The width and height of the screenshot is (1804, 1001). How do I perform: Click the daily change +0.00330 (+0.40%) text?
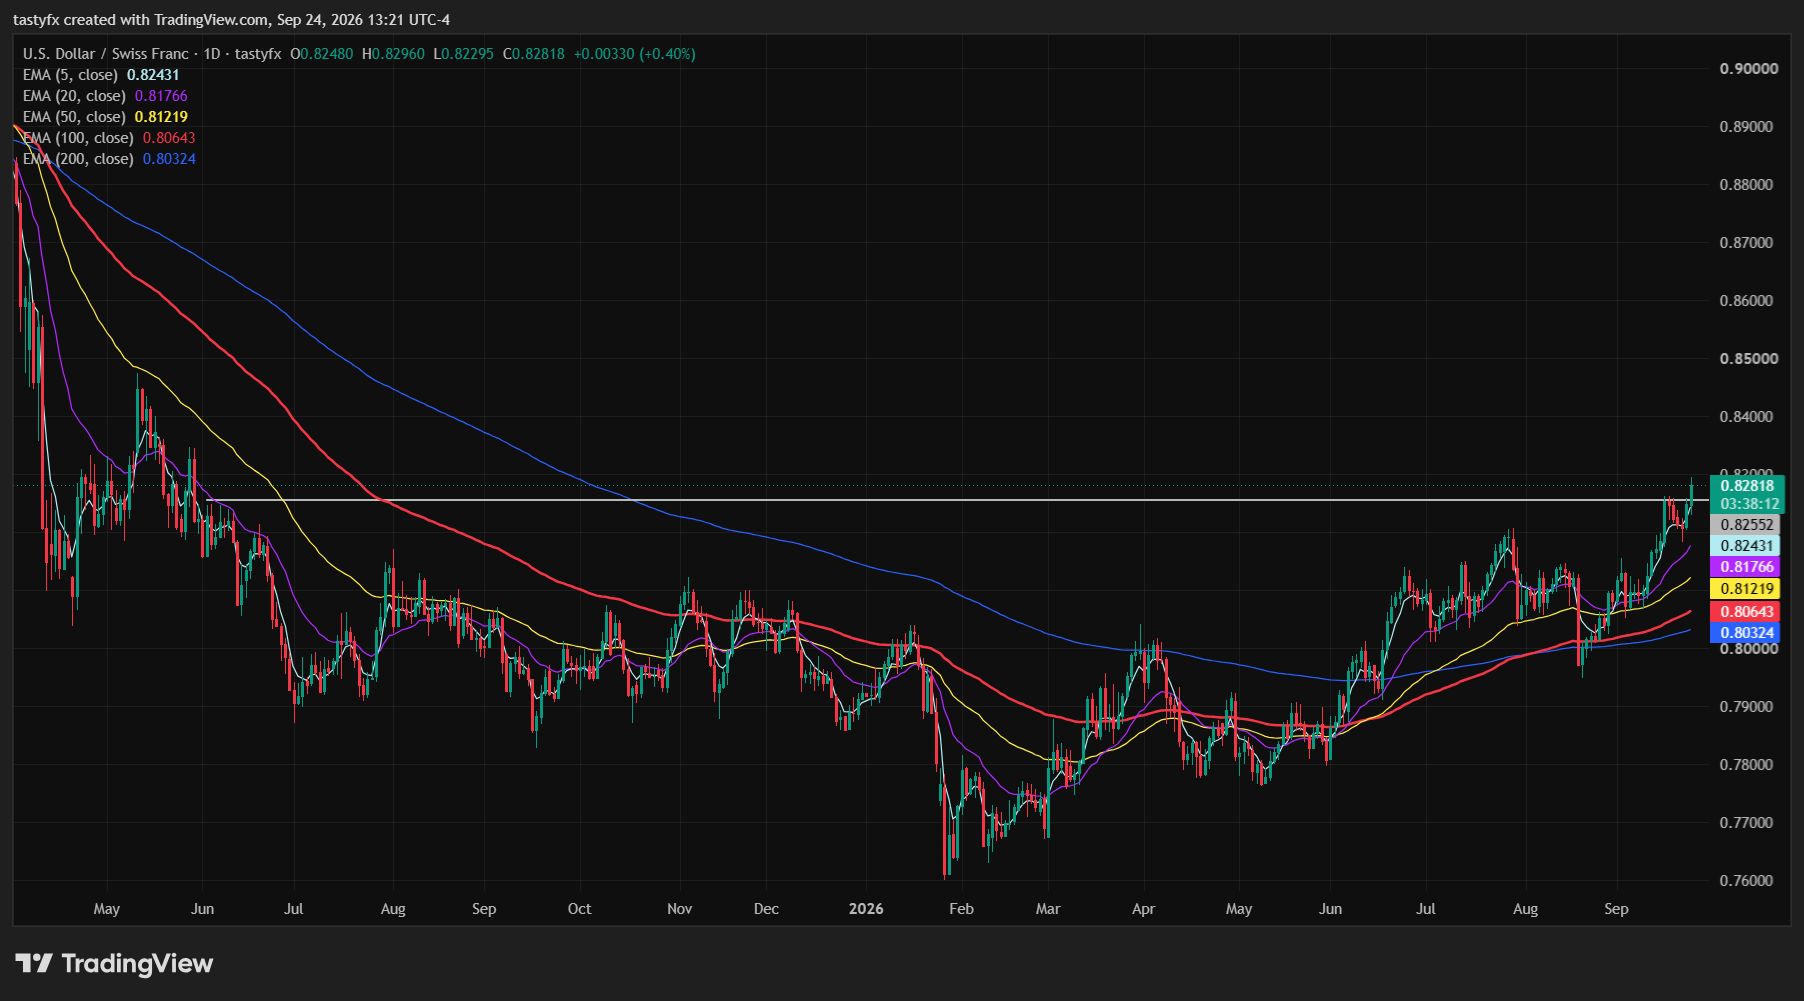[x=635, y=54]
